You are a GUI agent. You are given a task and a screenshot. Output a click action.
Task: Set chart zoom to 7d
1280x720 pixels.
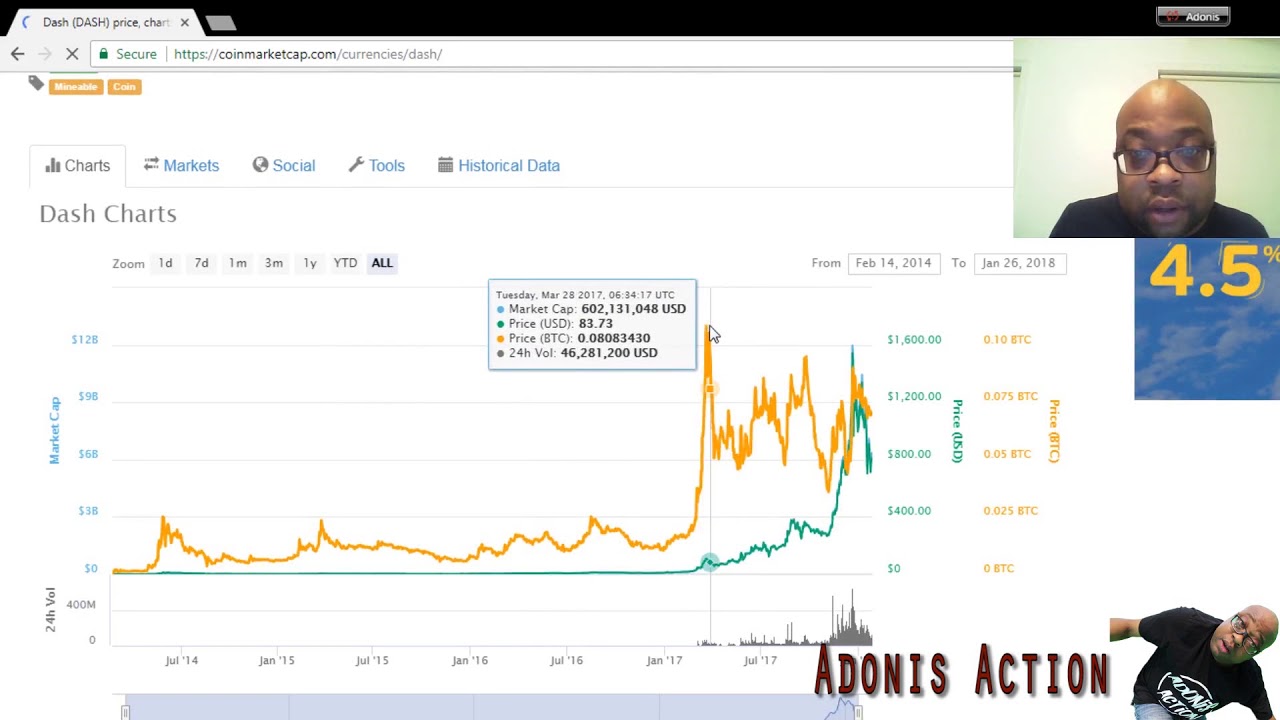point(201,263)
